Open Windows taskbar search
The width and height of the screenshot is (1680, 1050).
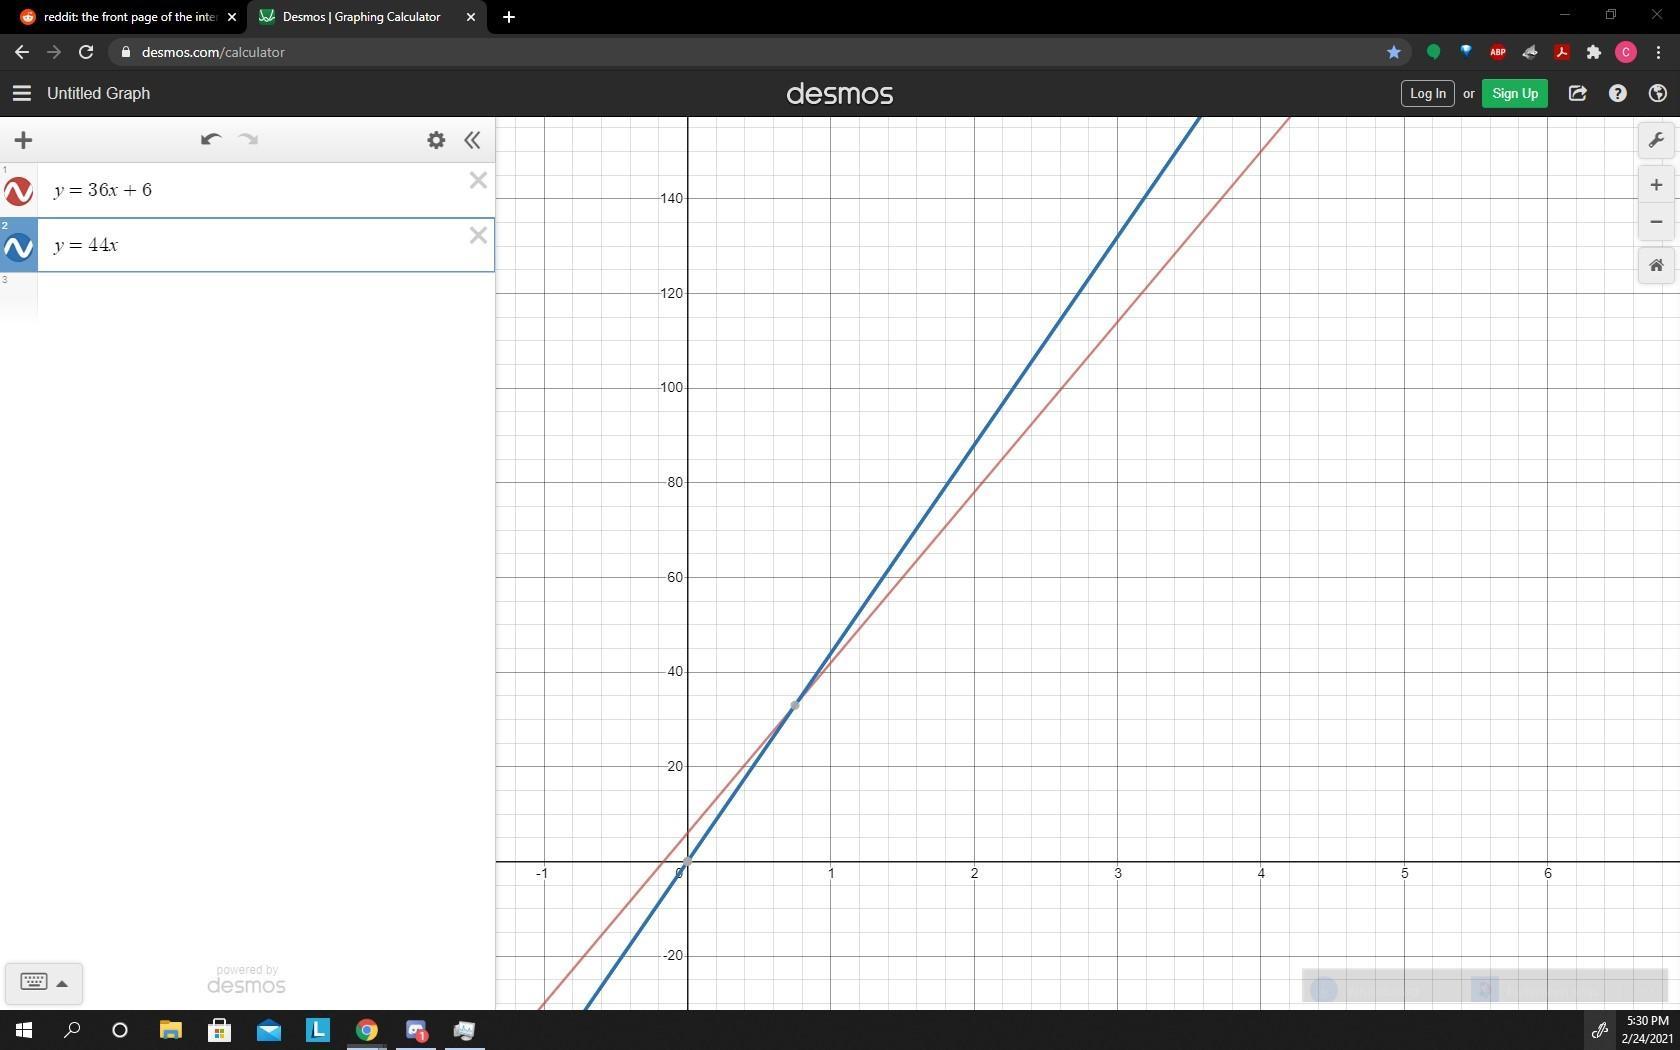click(x=72, y=1030)
